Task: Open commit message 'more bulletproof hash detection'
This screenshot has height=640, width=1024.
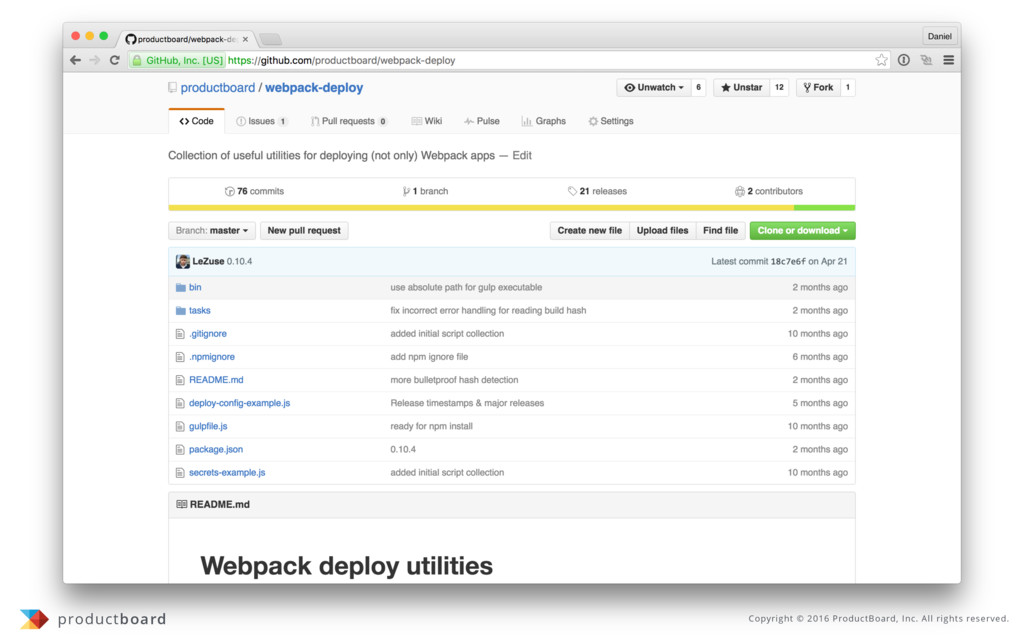Action: [455, 380]
